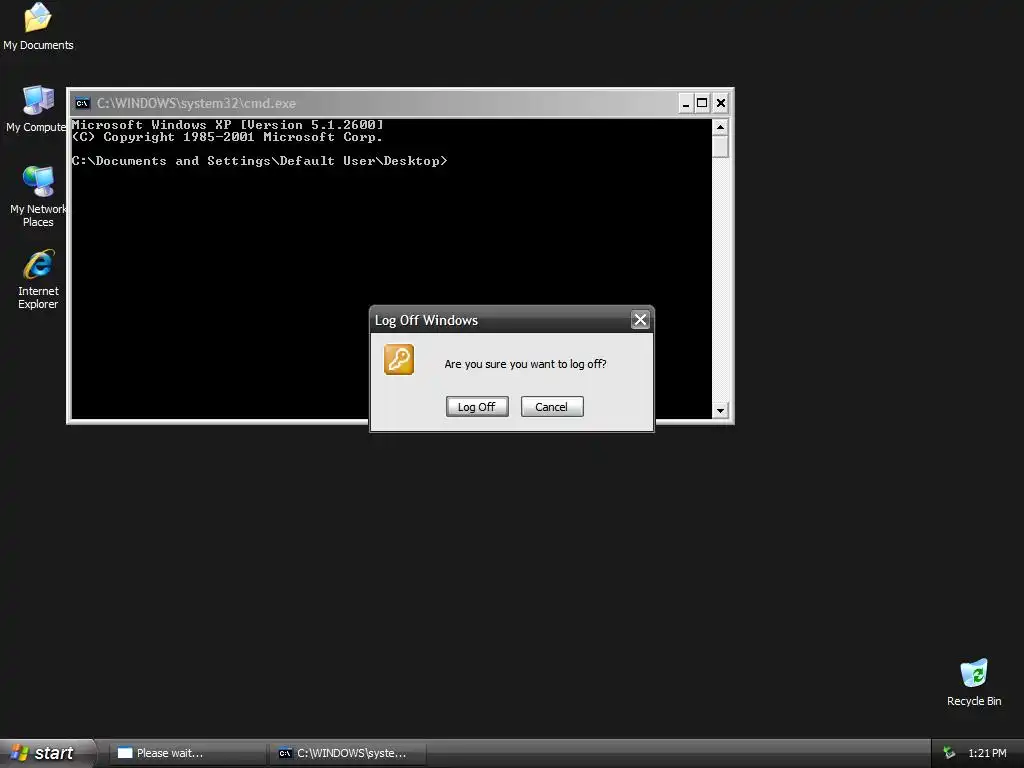
Task: Maximize the cmd.exe window
Action: [x=702, y=103]
